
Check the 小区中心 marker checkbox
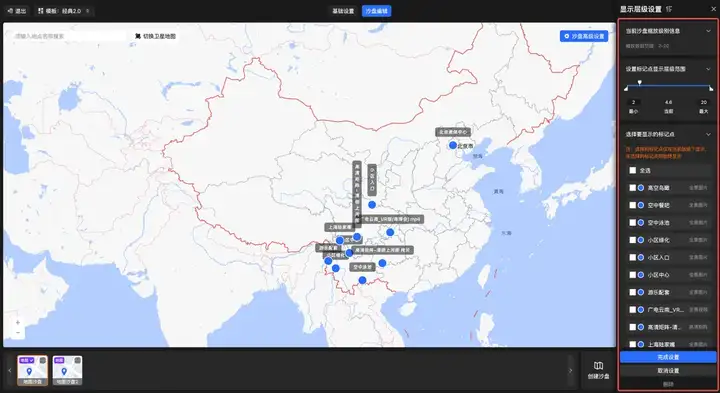(633, 275)
